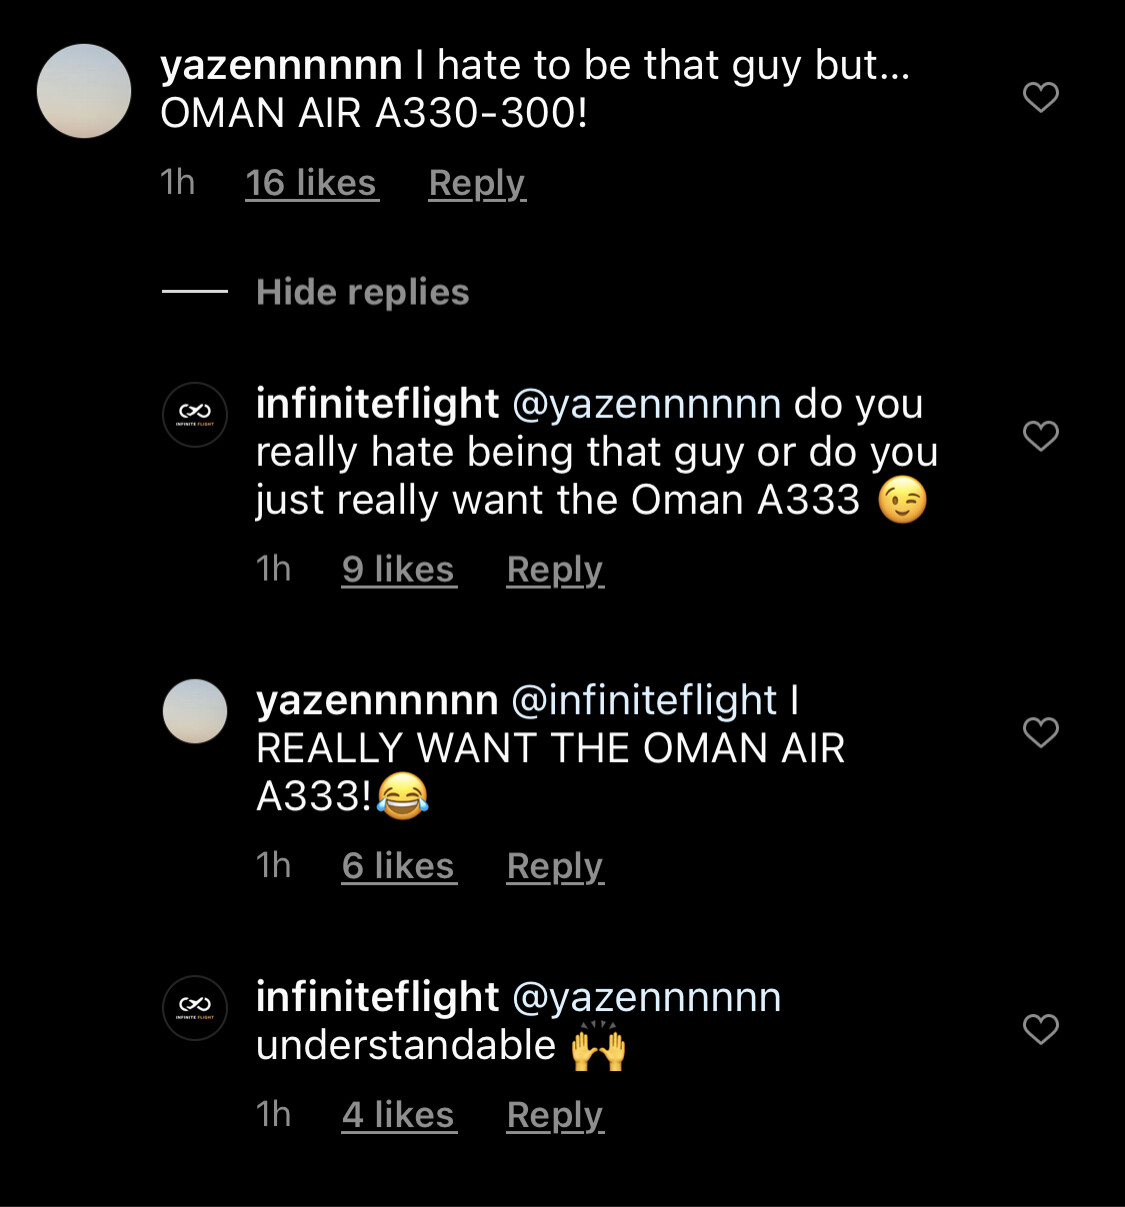Open @yazennnnnn mention in first infiniteflight reply
1125x1207 pixels.
click(646, 404)
